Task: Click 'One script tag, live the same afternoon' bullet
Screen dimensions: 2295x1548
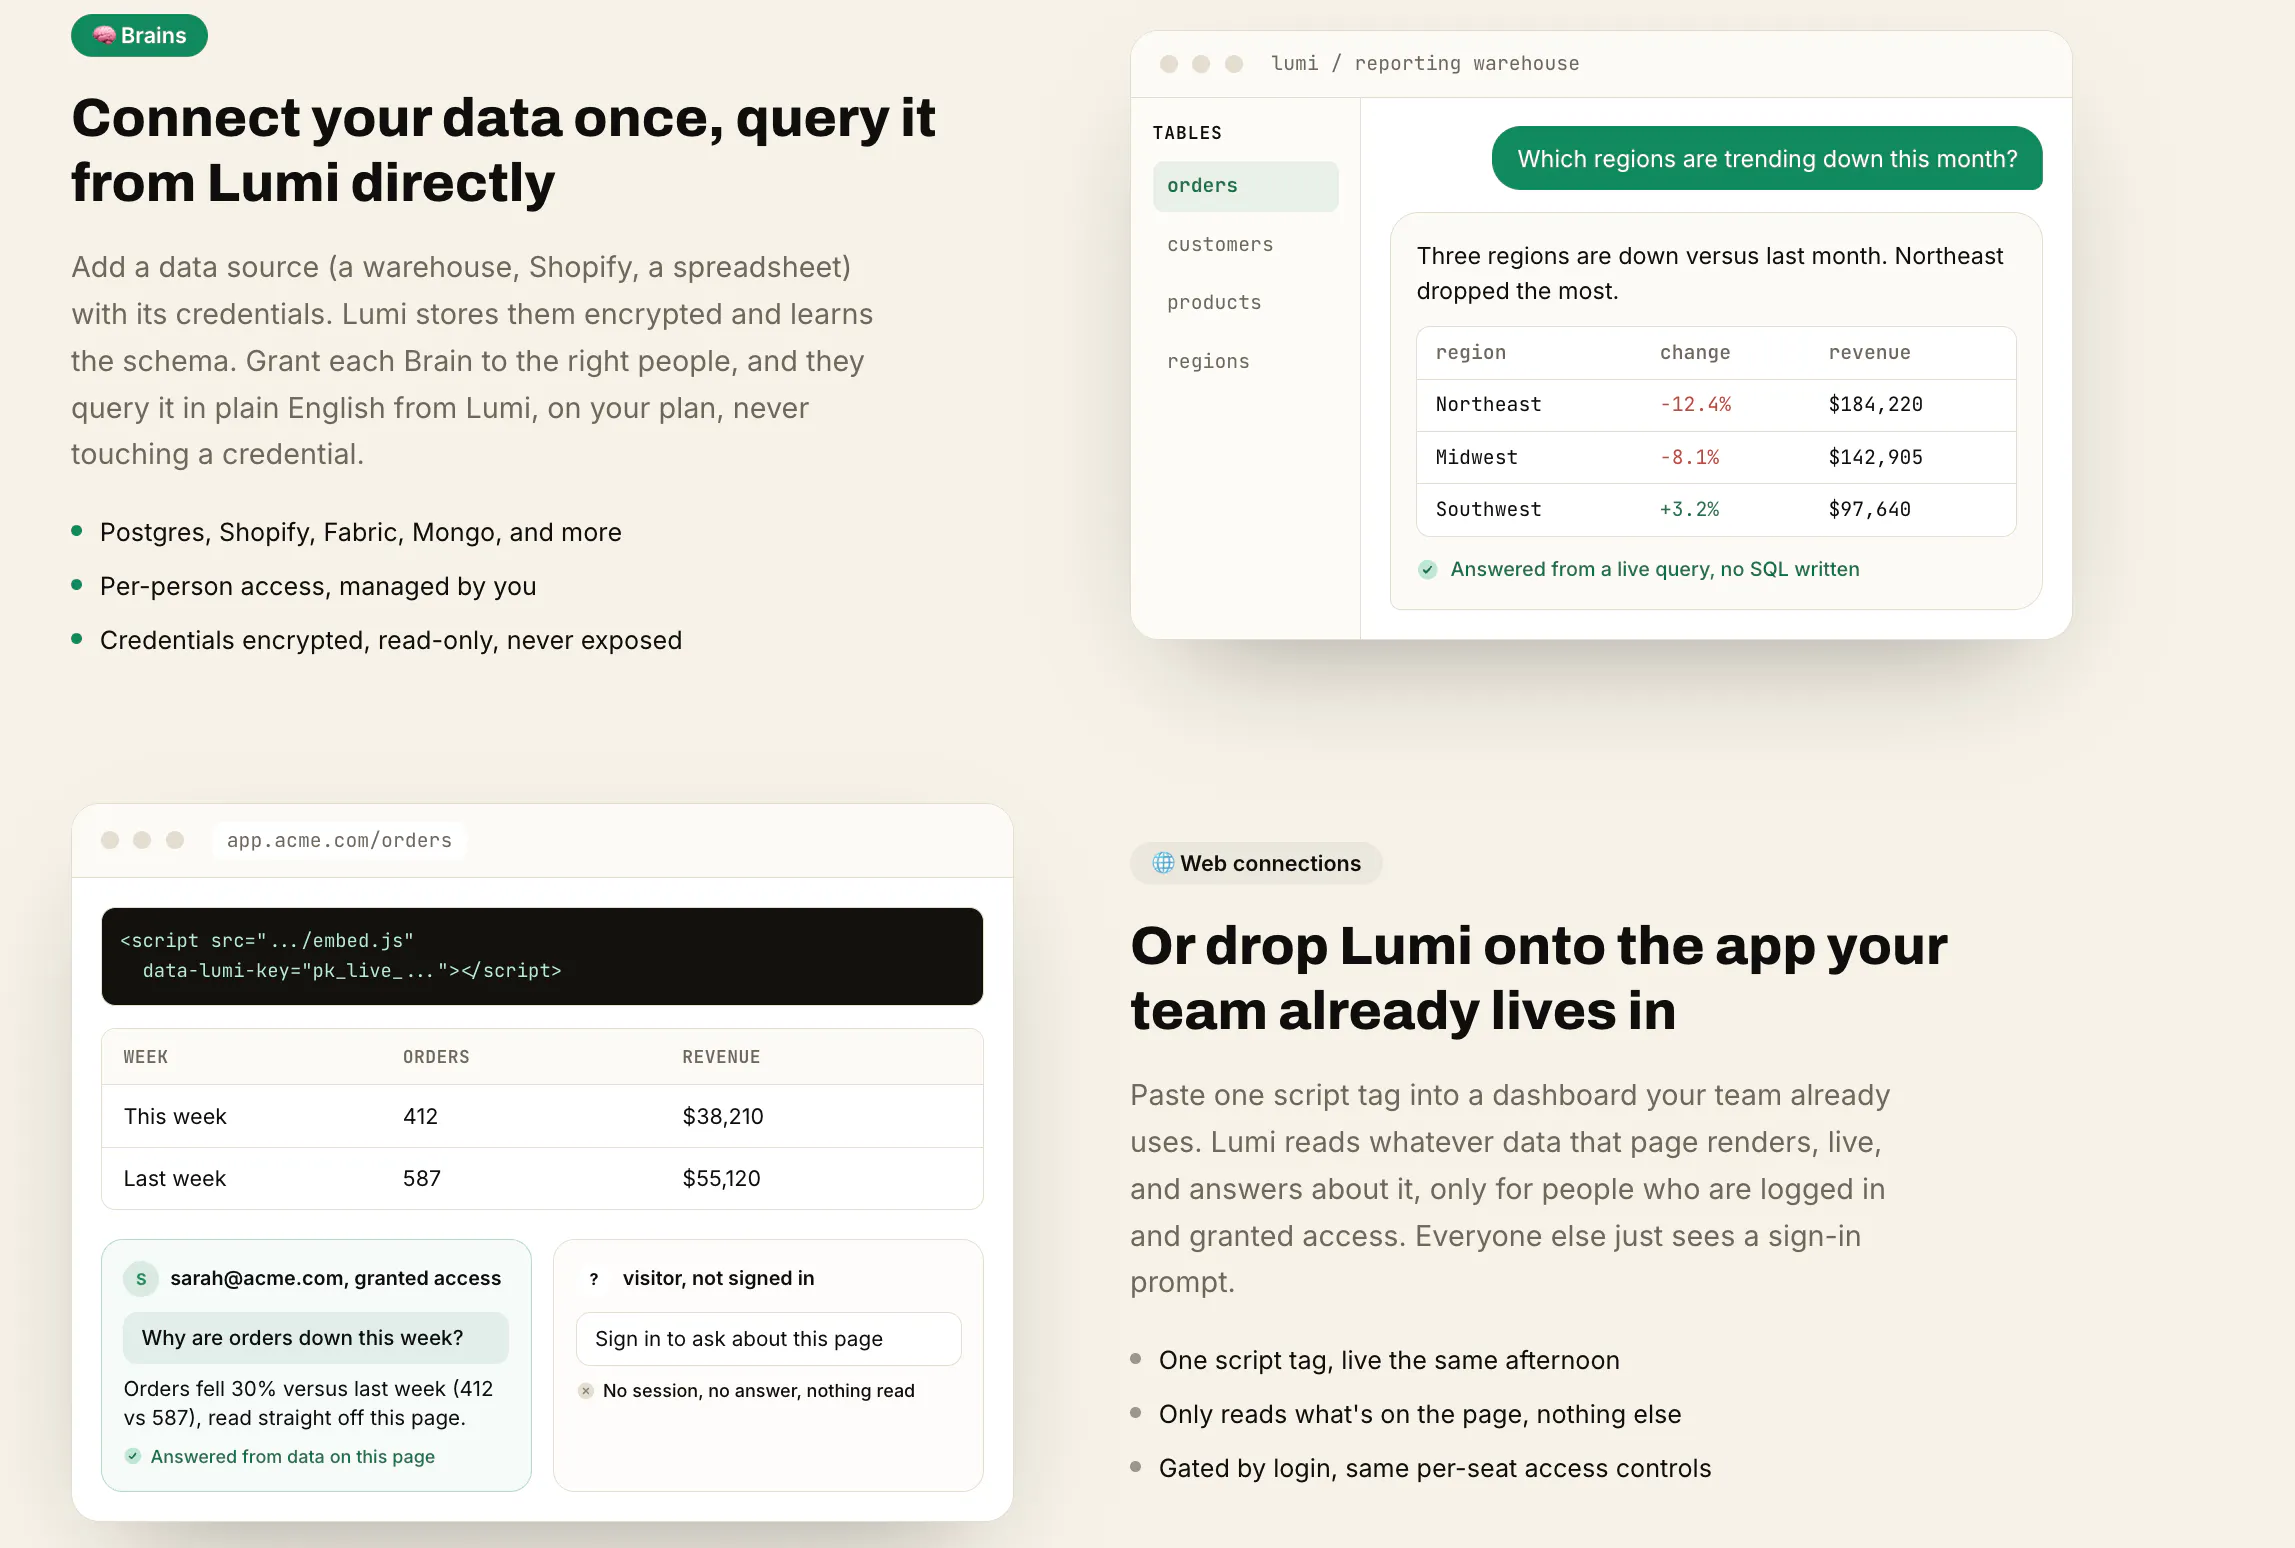Action: coord(1389,1360)
